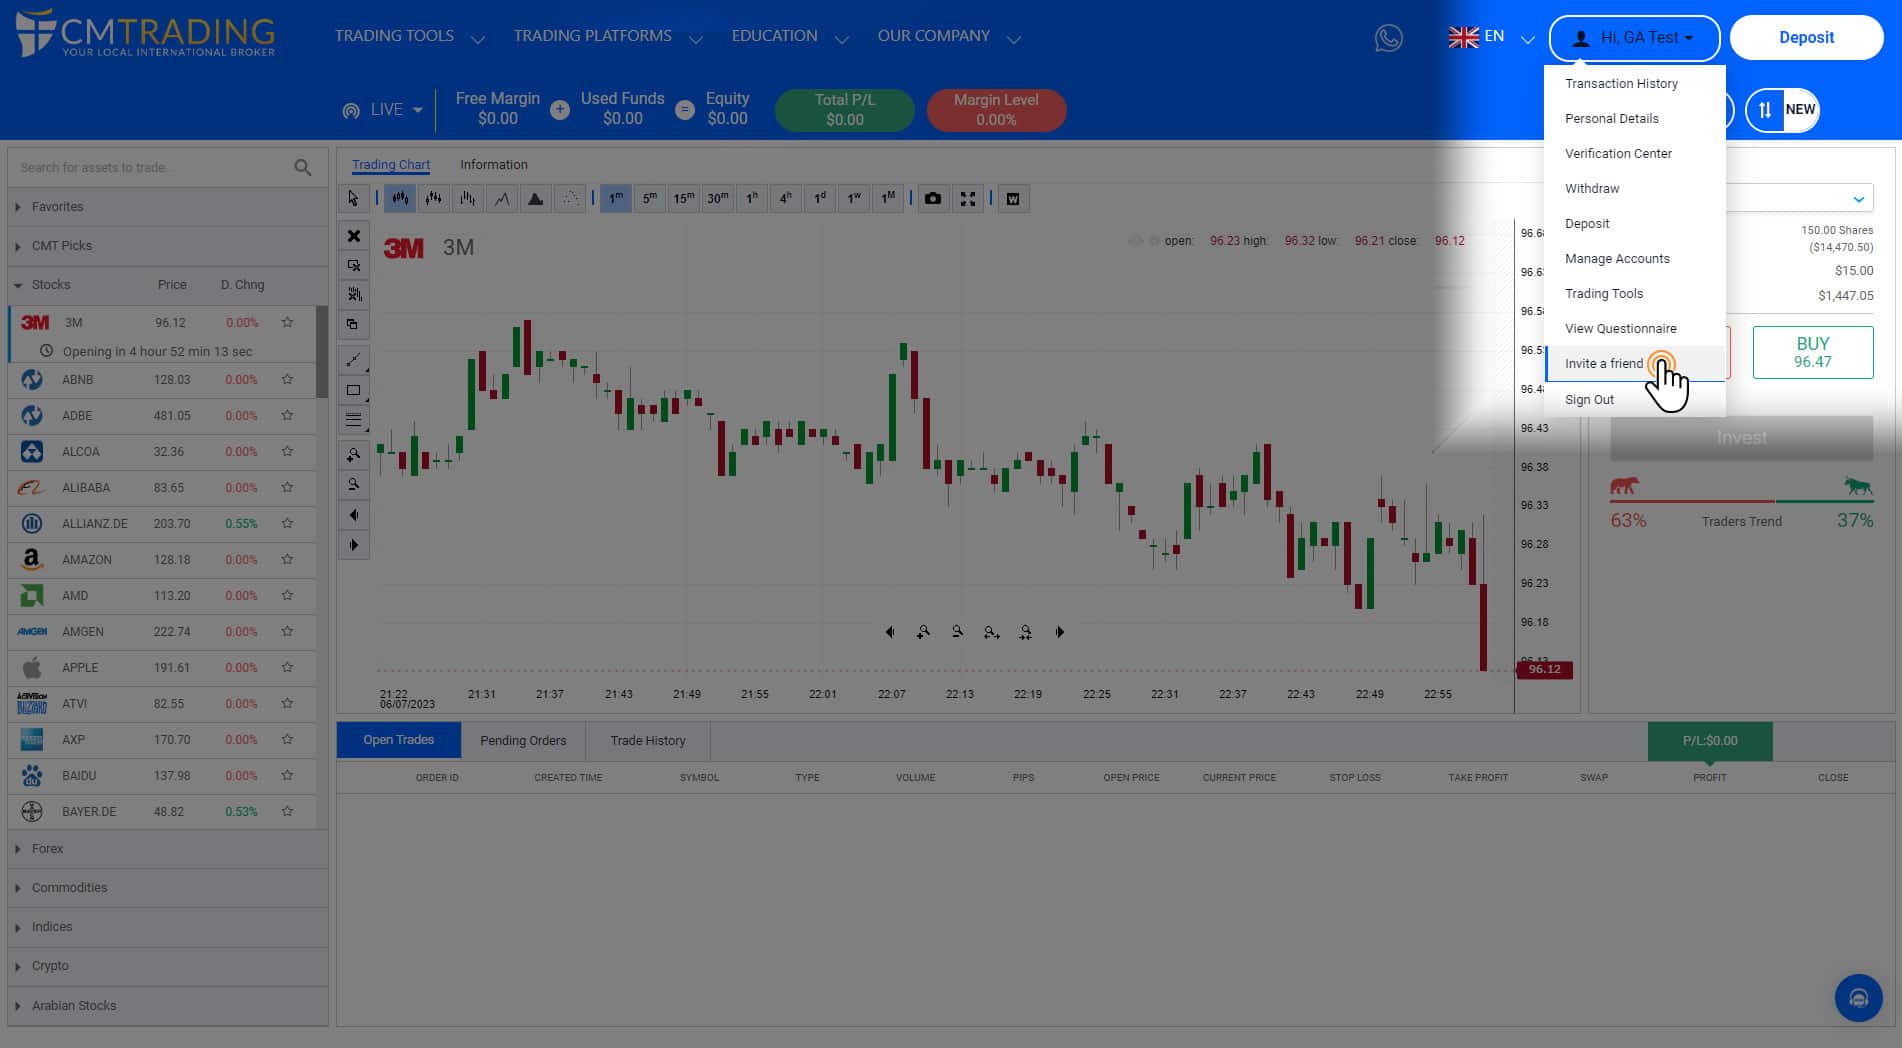
Task: Activate the 15m timeframe button
Action: [x=684, y=198]
